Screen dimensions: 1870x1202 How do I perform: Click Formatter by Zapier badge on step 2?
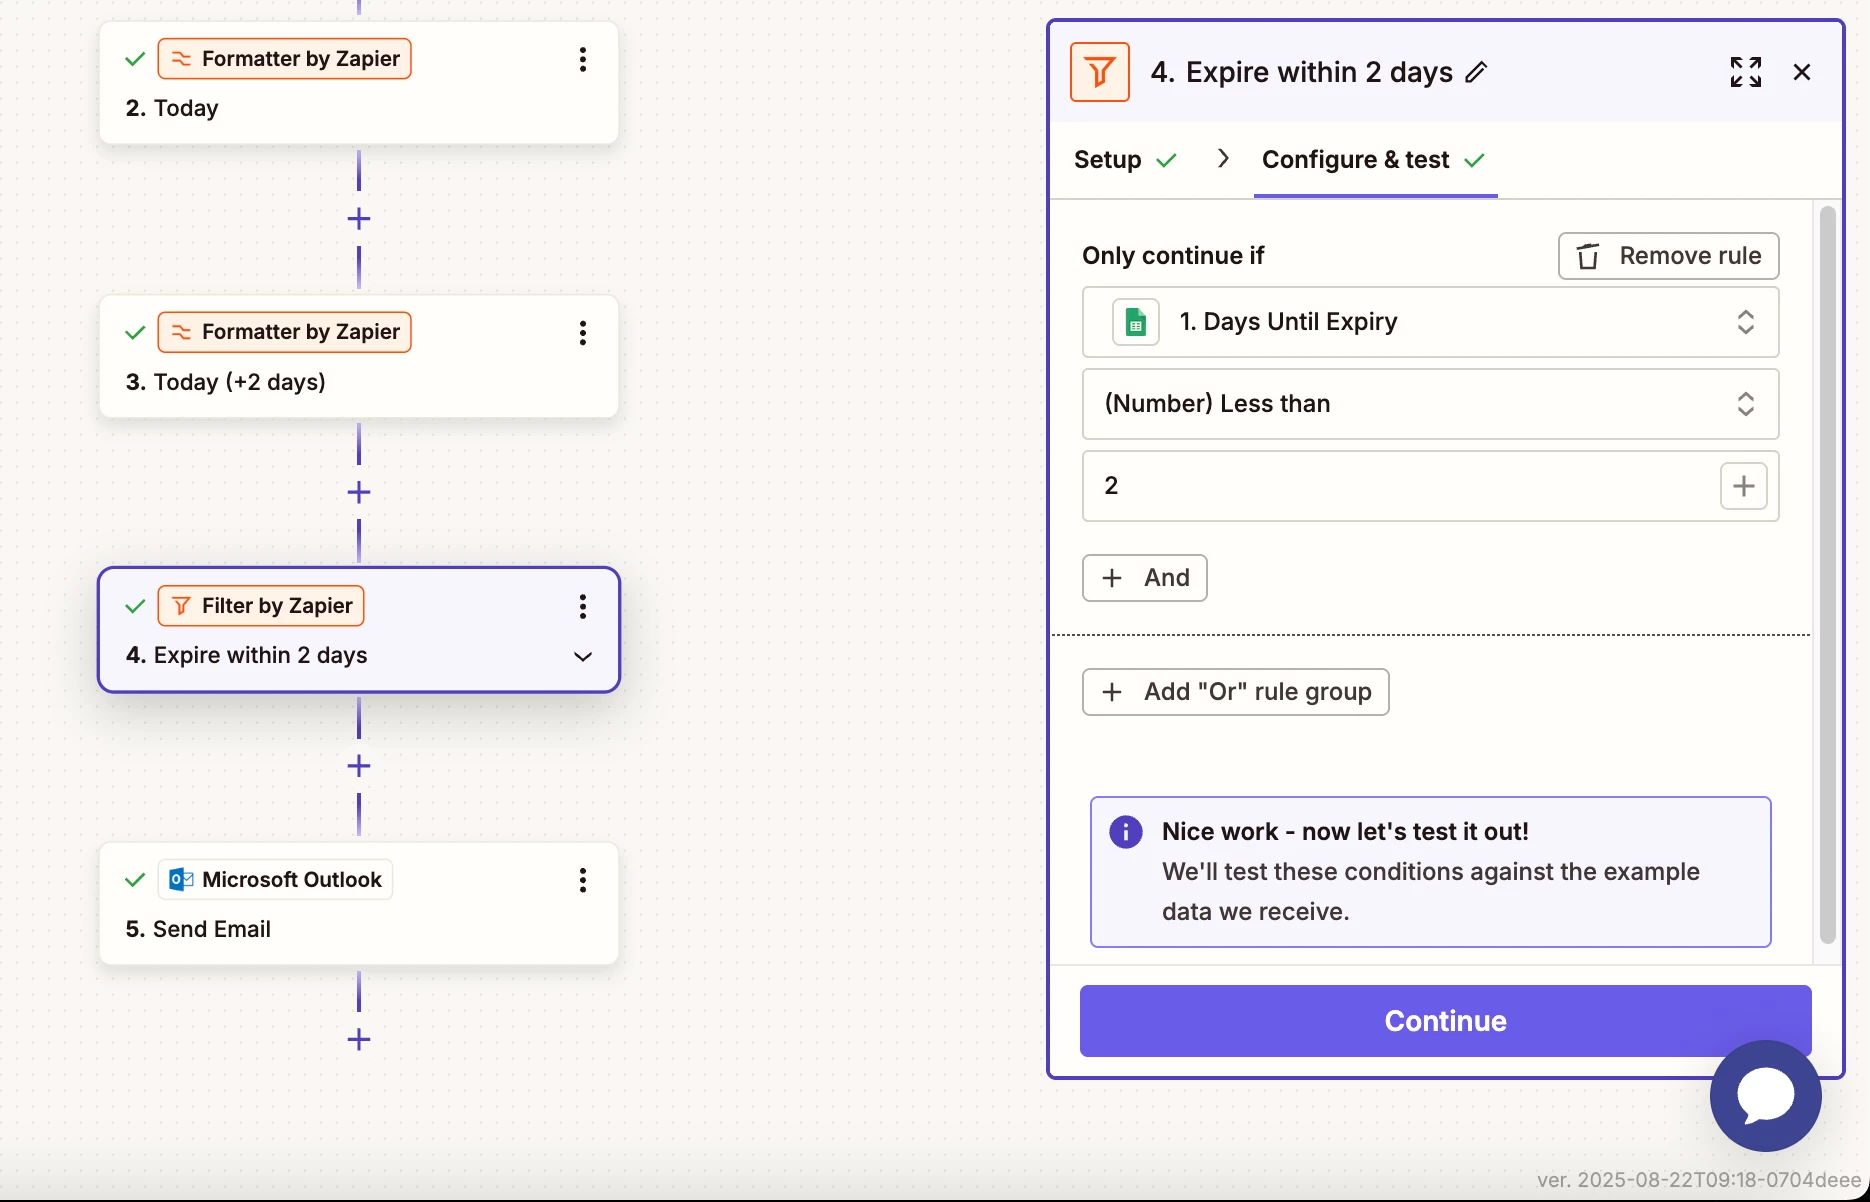pyautogui.click(x=284, y=59)
